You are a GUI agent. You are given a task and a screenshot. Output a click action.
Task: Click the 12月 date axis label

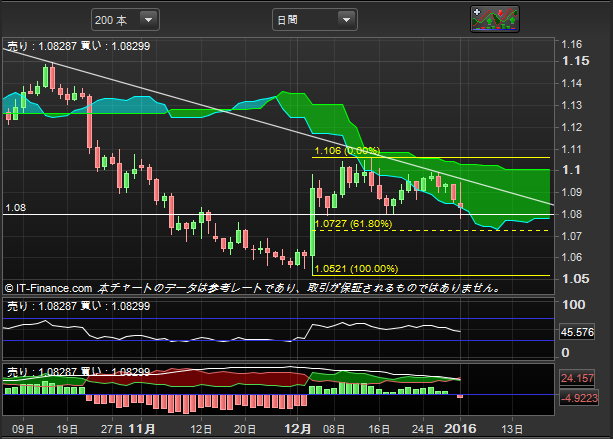pos(298,429)
